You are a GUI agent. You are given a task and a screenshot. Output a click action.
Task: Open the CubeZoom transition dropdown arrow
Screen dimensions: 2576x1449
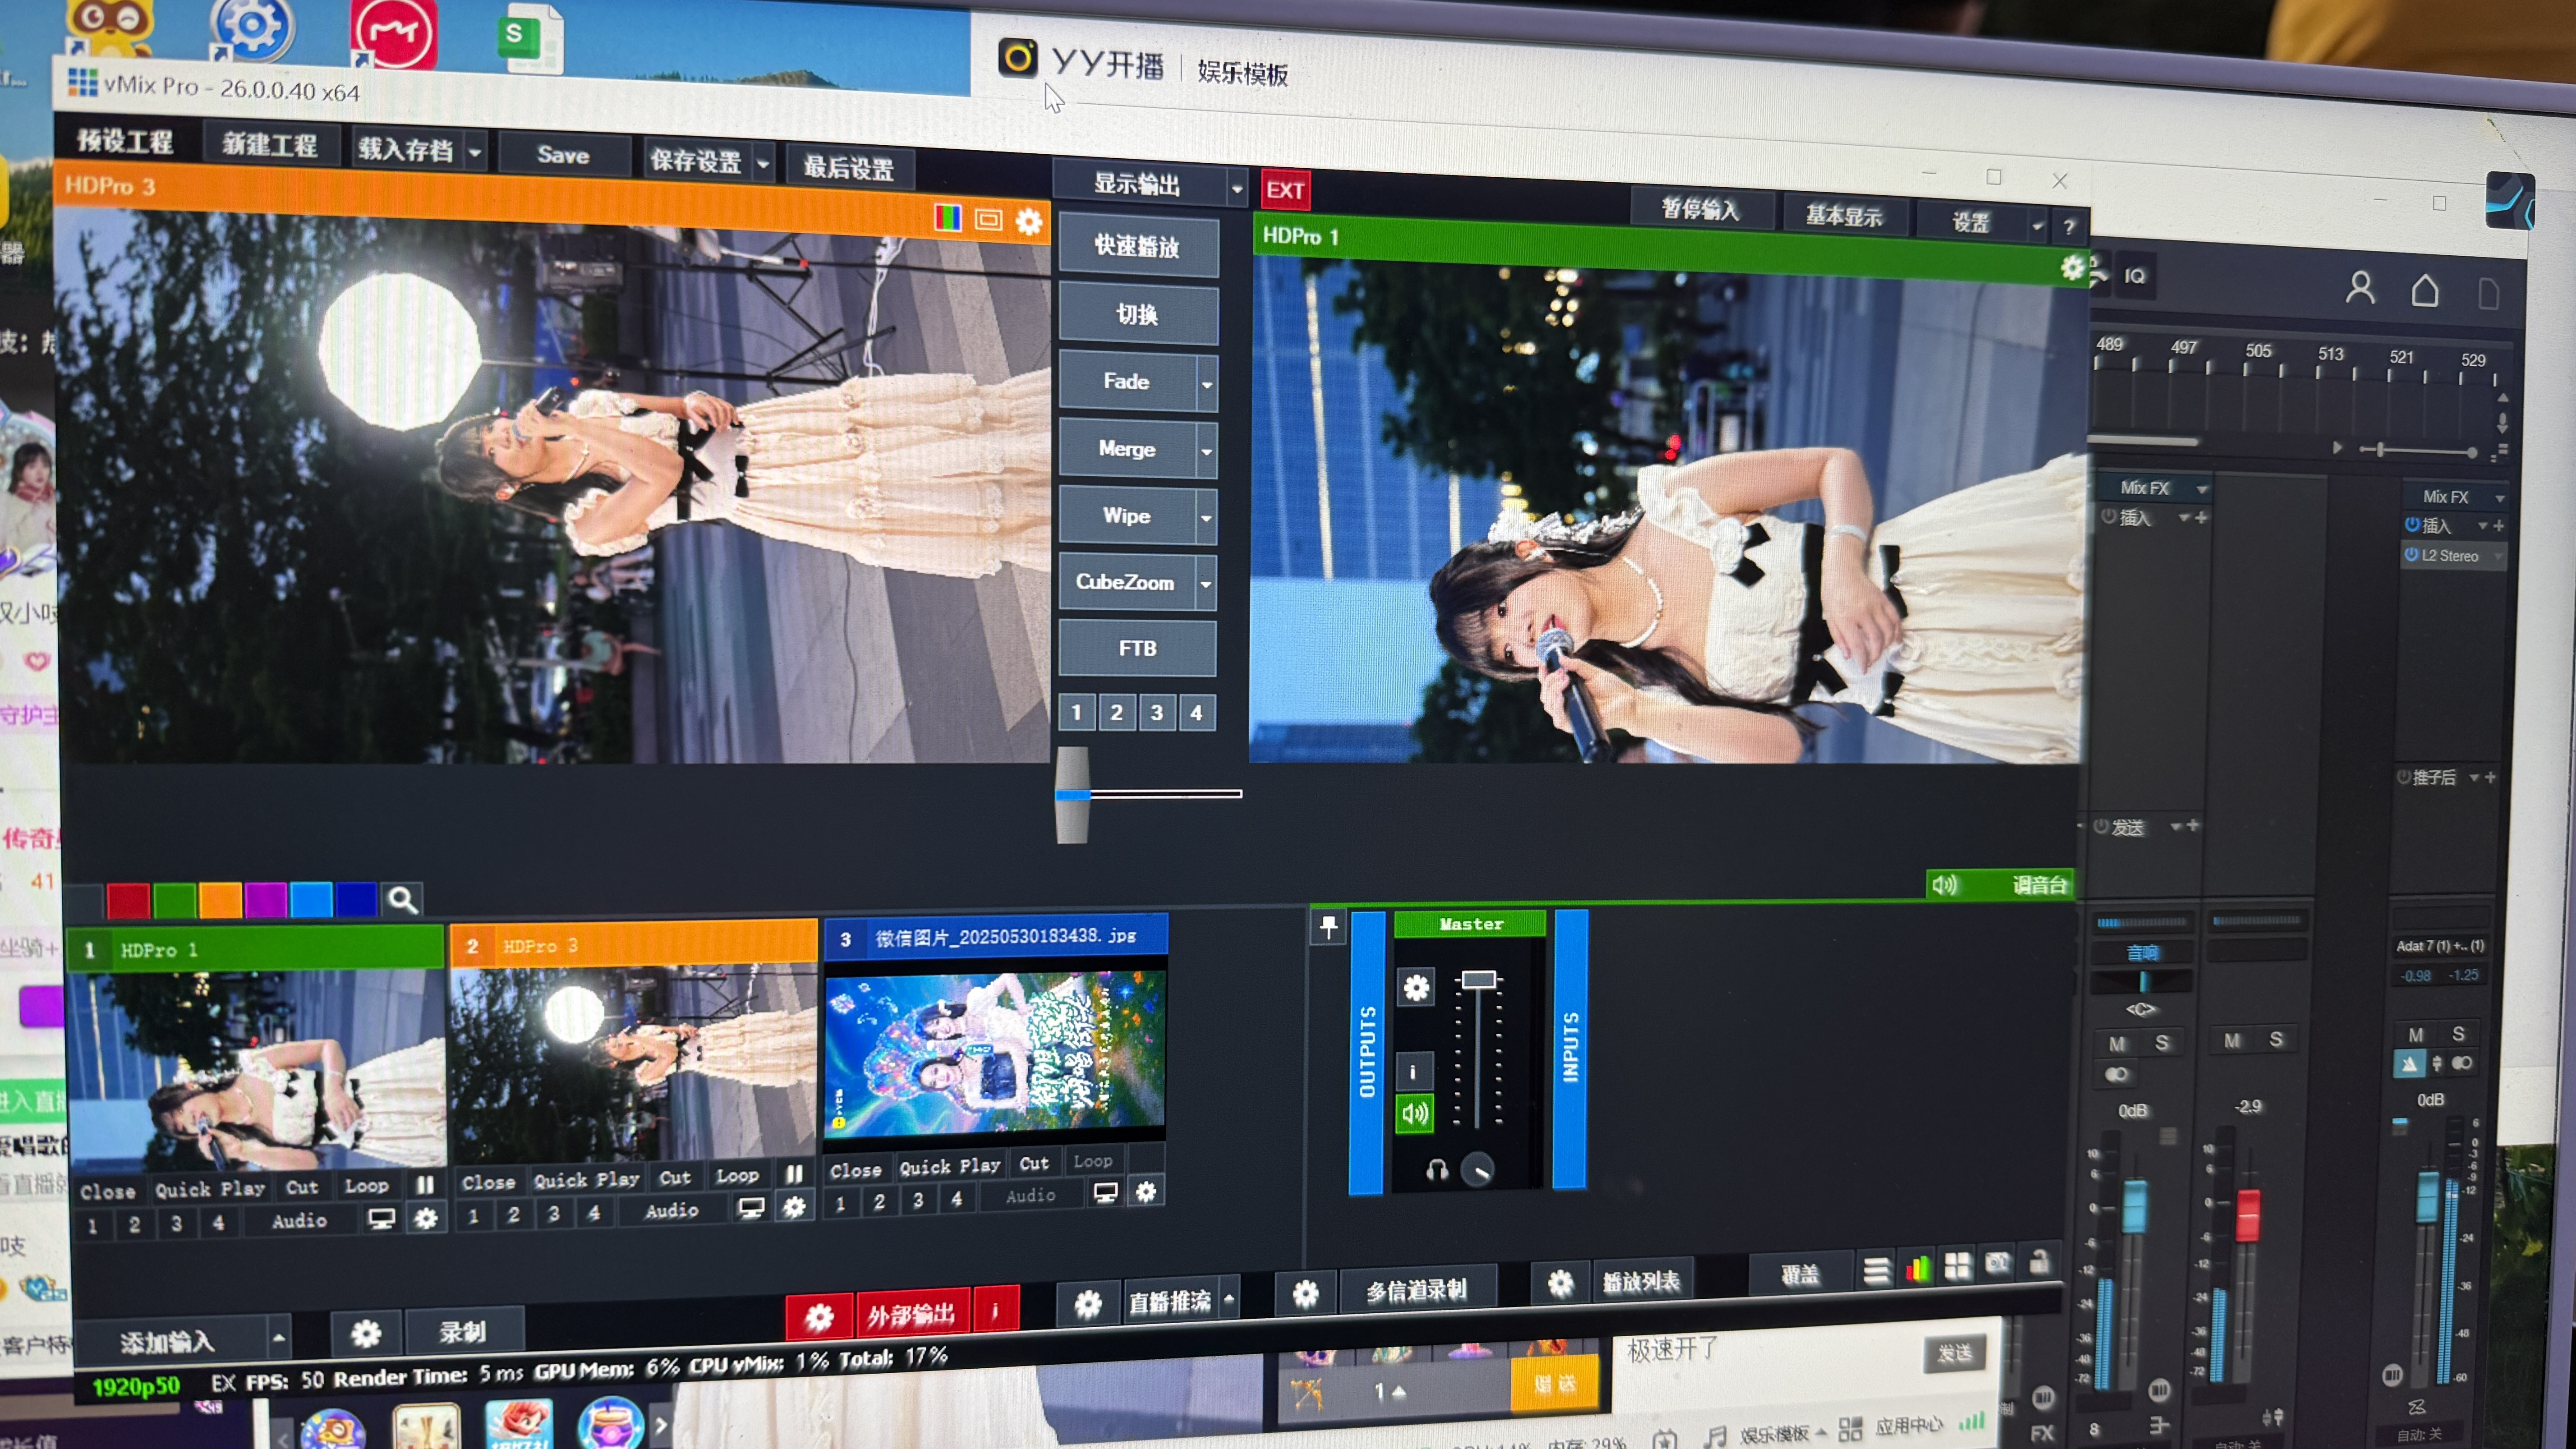point(1206,584)
